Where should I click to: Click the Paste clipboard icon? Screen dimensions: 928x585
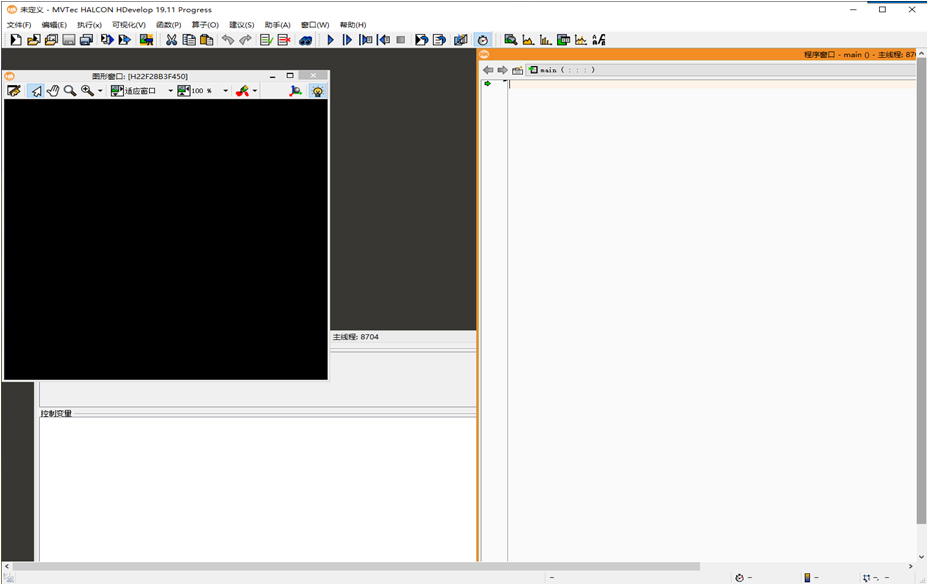pos(207,40)
